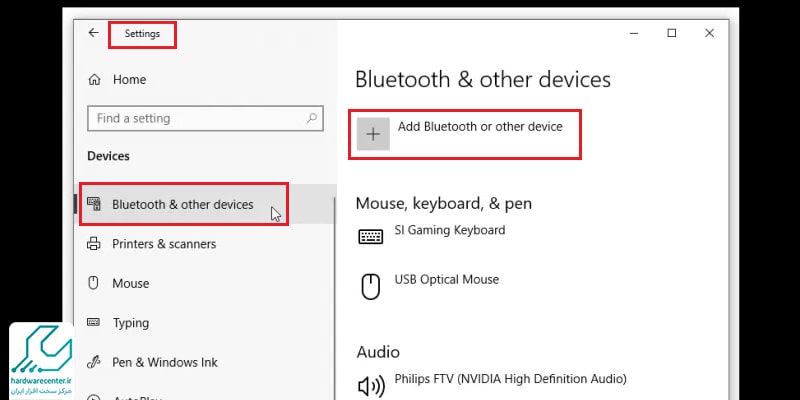Screen dimensions: 800x400
Task: Click the Find a setting search box
Action: pos(205,118)
